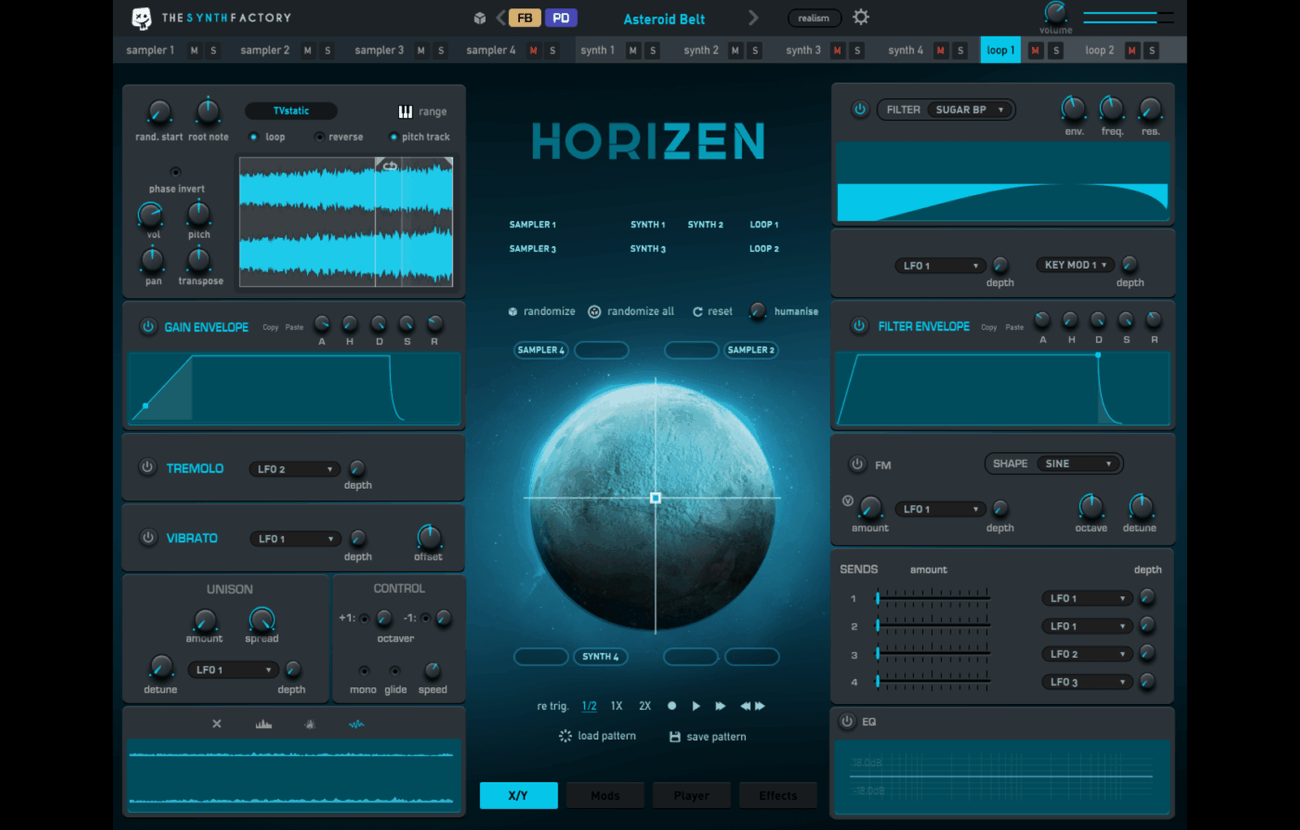The image size is (1300, 830).
Task: Play the X/Y pattern
Action: (696, 706)
